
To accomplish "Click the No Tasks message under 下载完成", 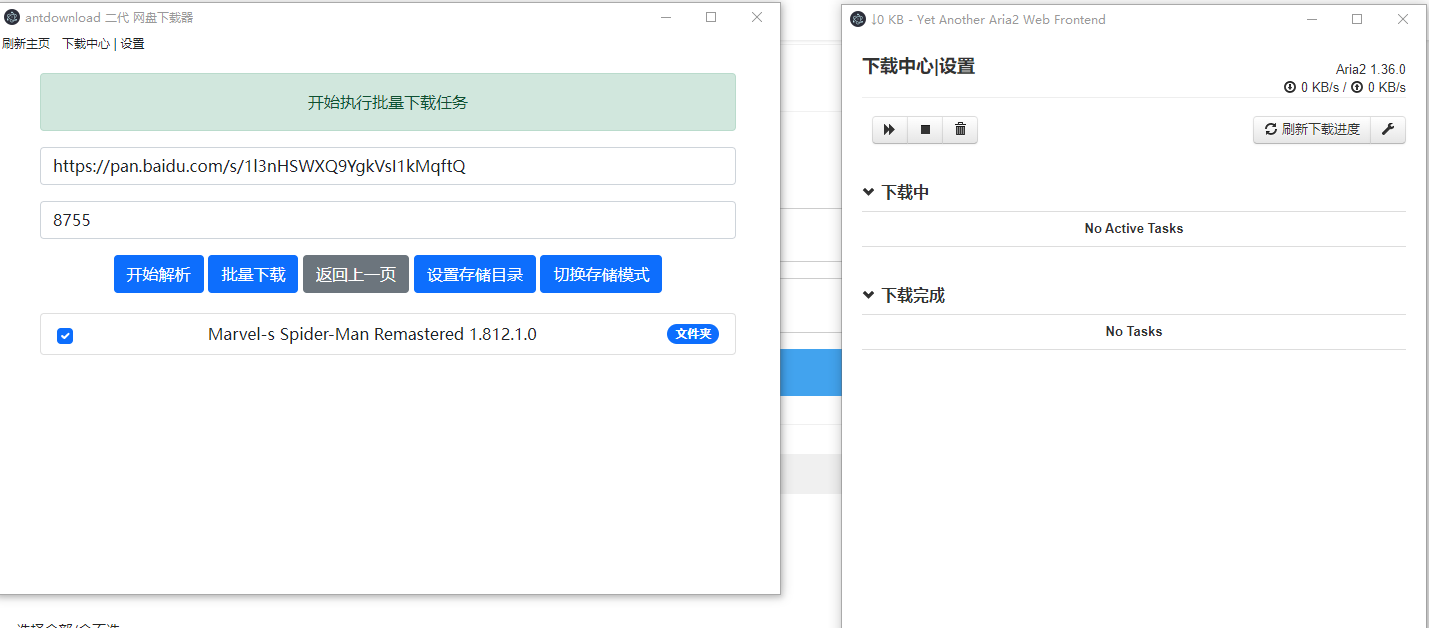I will (x=1134, y=332).
